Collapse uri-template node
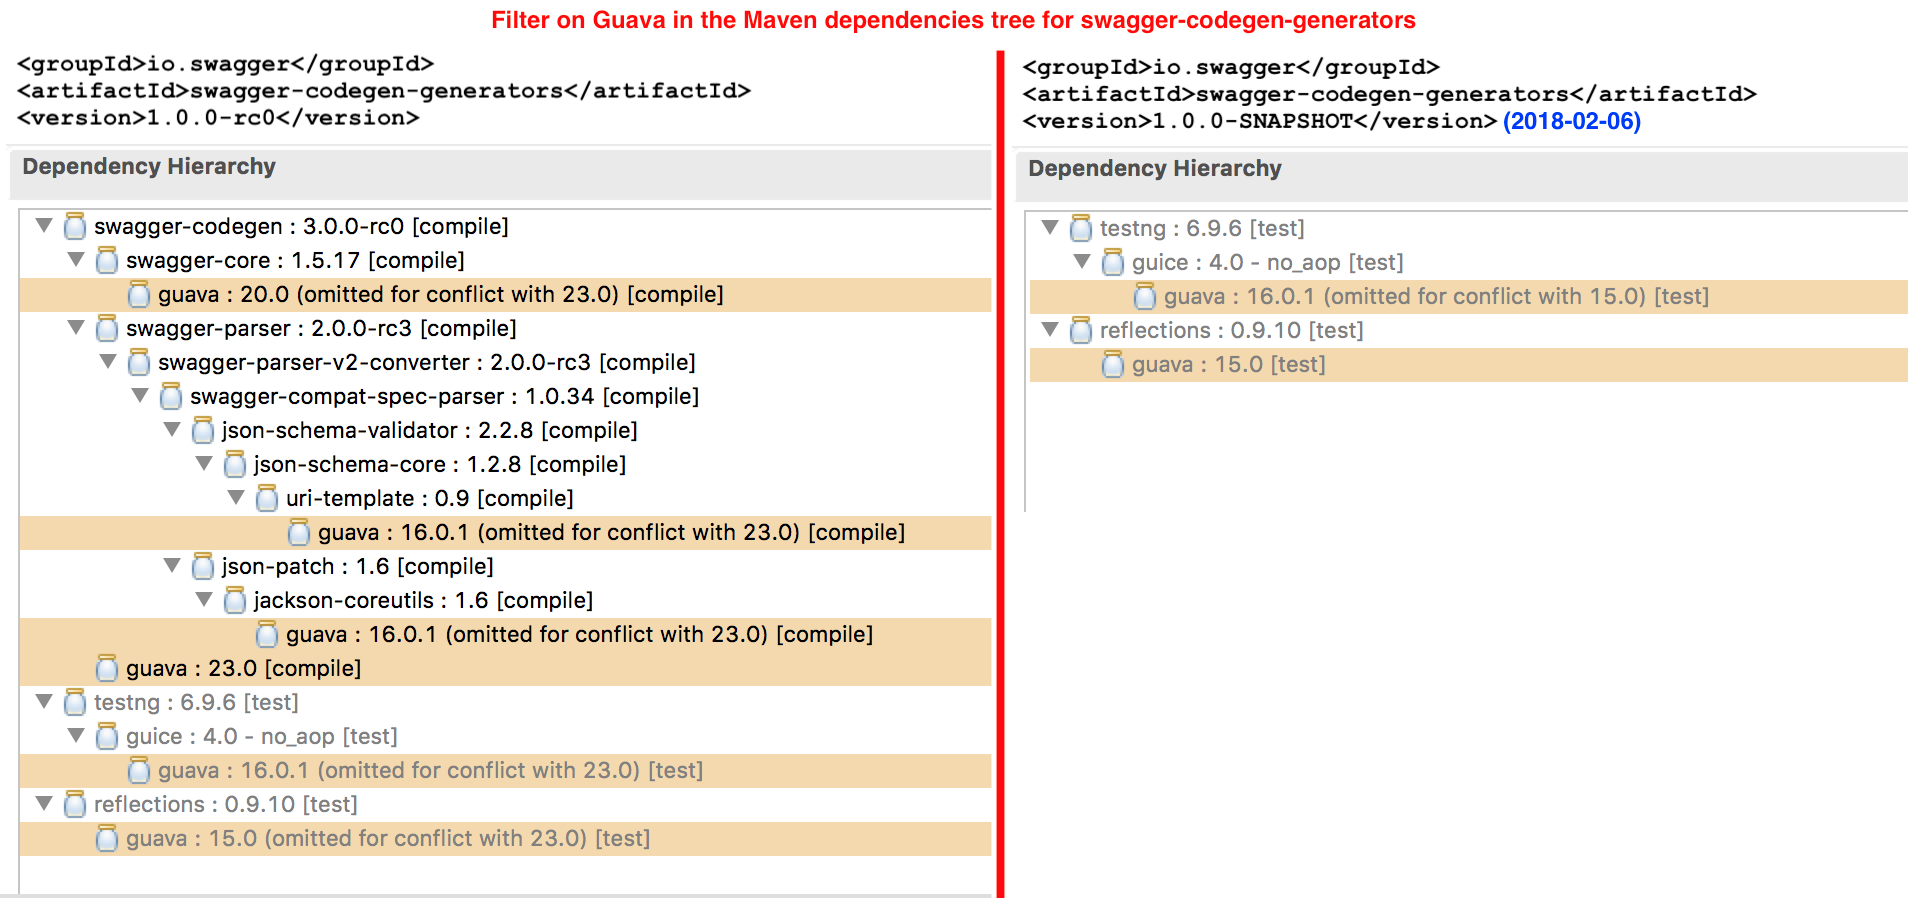Screen dimensions: 1908x898 (x=236, y=497)
